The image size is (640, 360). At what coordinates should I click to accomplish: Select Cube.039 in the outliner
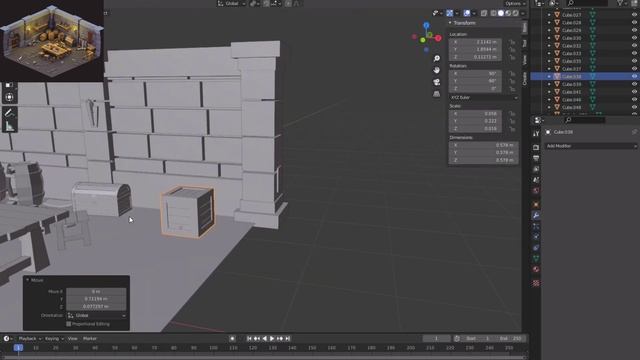point(571,84)
